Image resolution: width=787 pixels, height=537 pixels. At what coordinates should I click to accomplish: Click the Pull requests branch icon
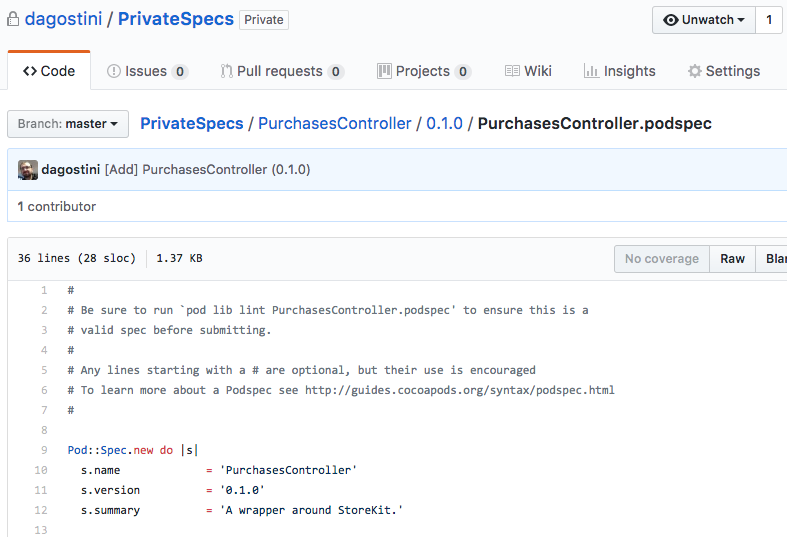226,71
